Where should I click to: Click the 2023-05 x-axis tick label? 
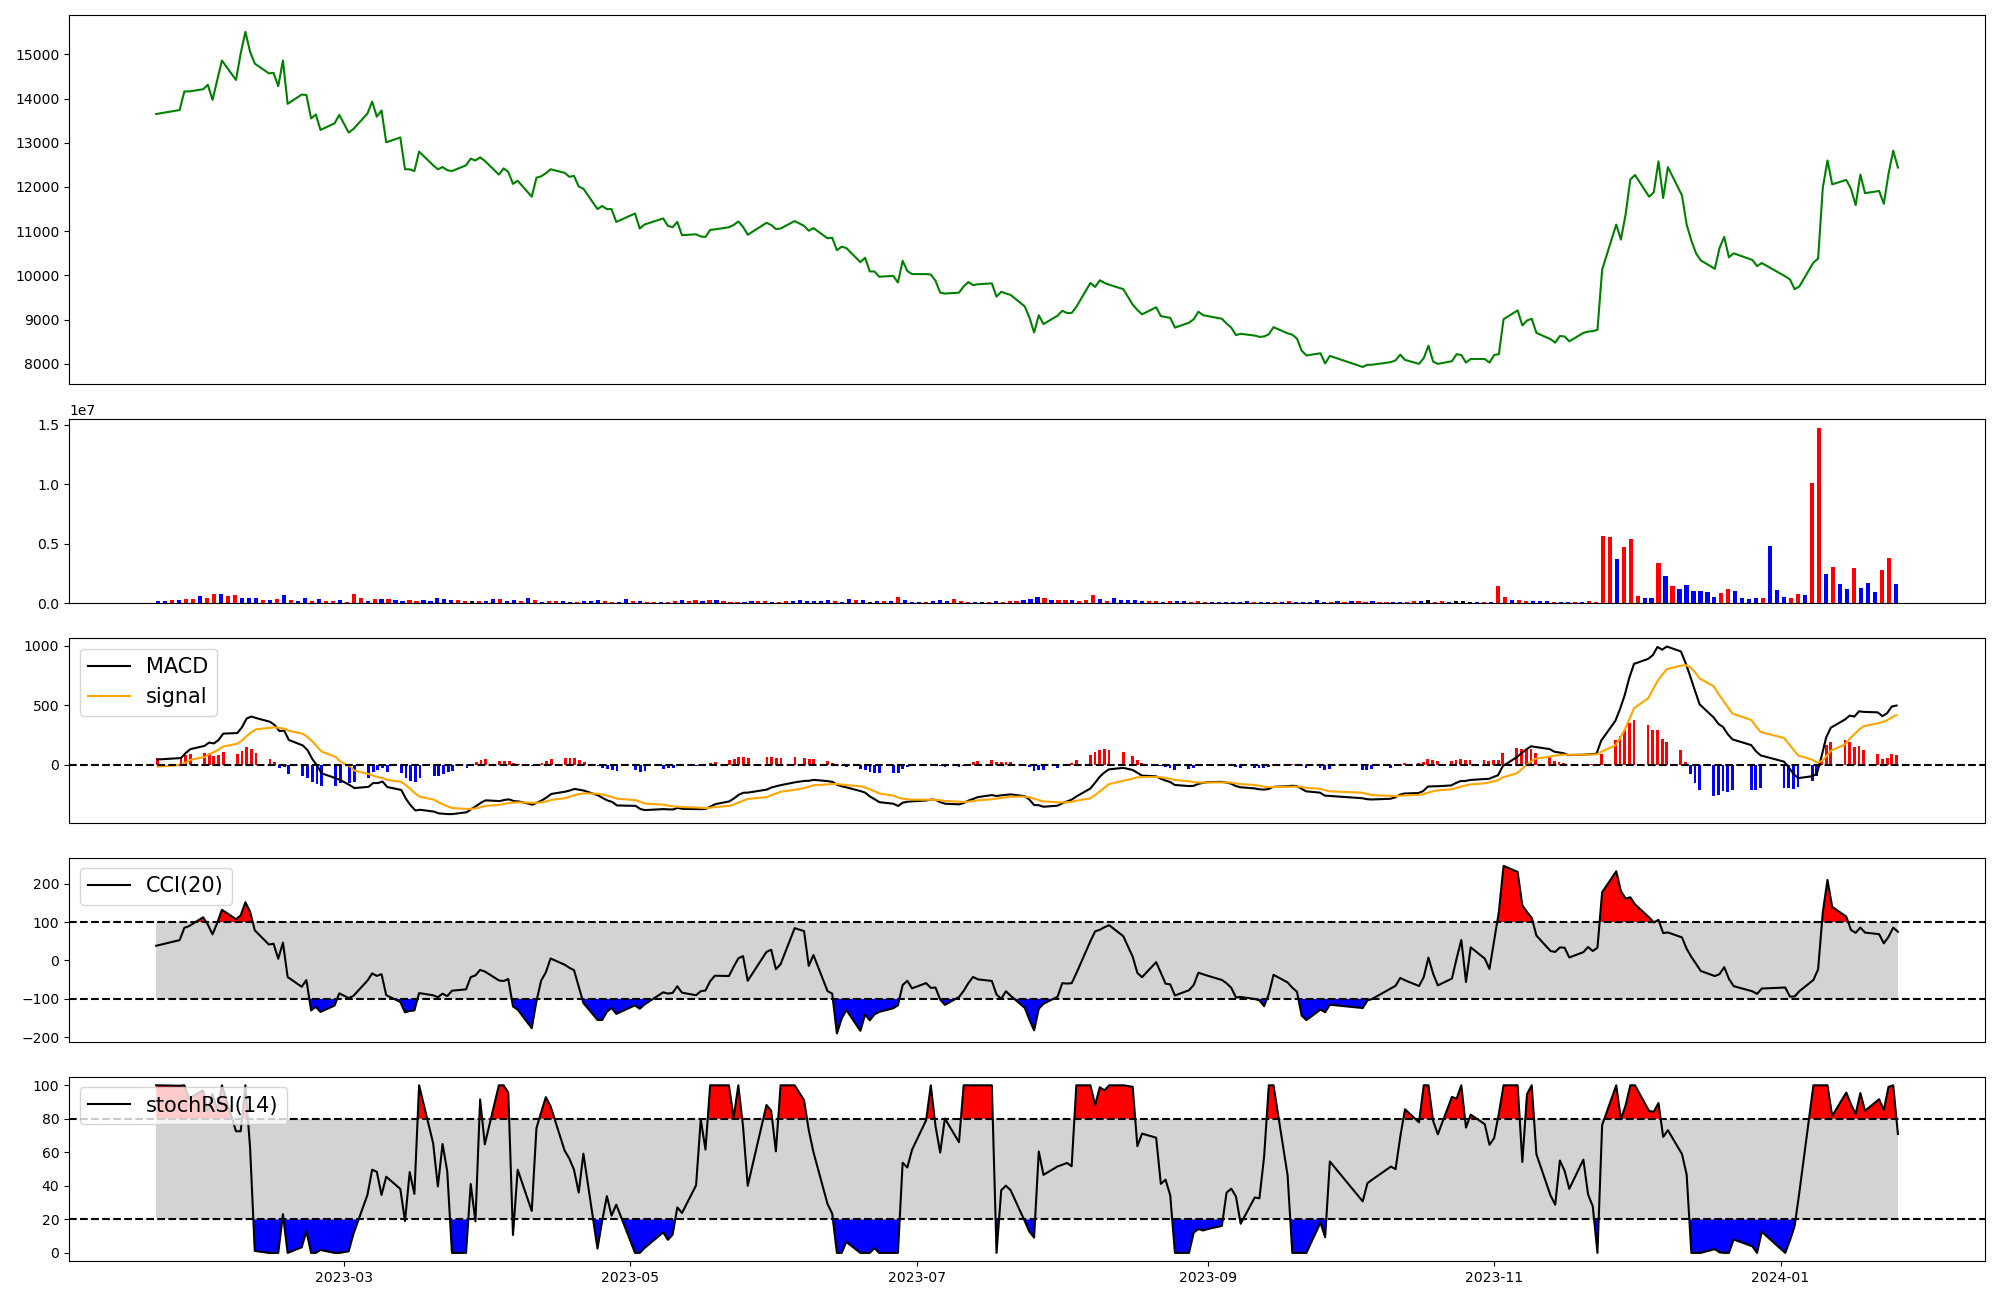point(630,1277)
